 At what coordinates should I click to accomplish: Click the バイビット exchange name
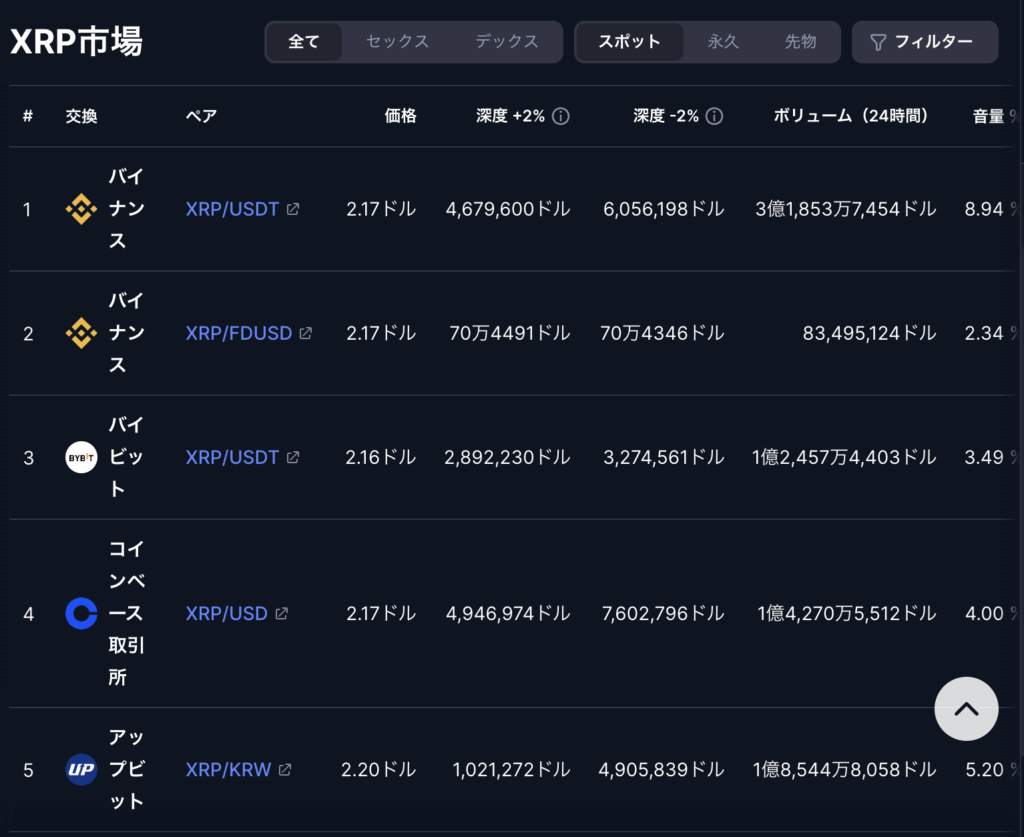coord(126,457)
